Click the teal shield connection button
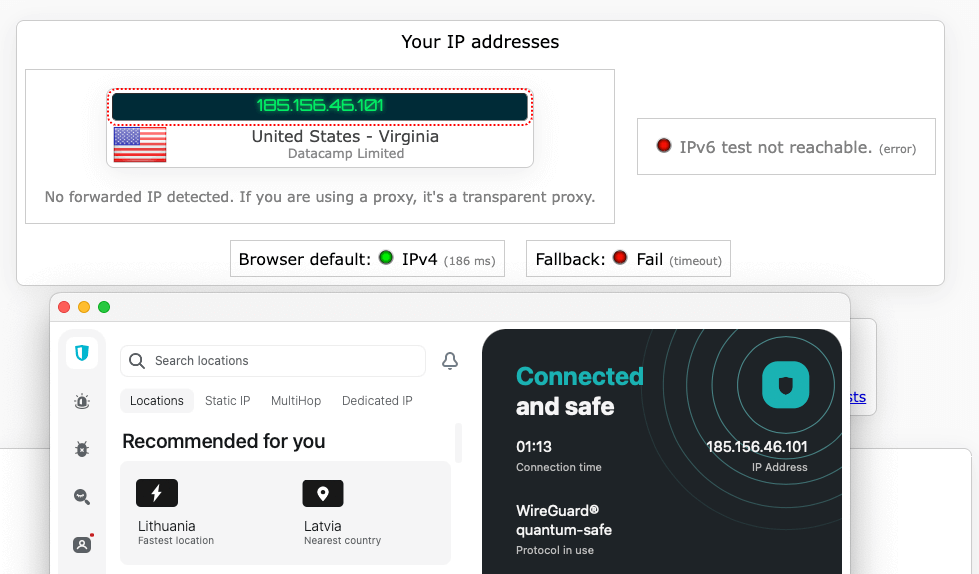Viewport: 979px width, 574px height. point(785,385)
